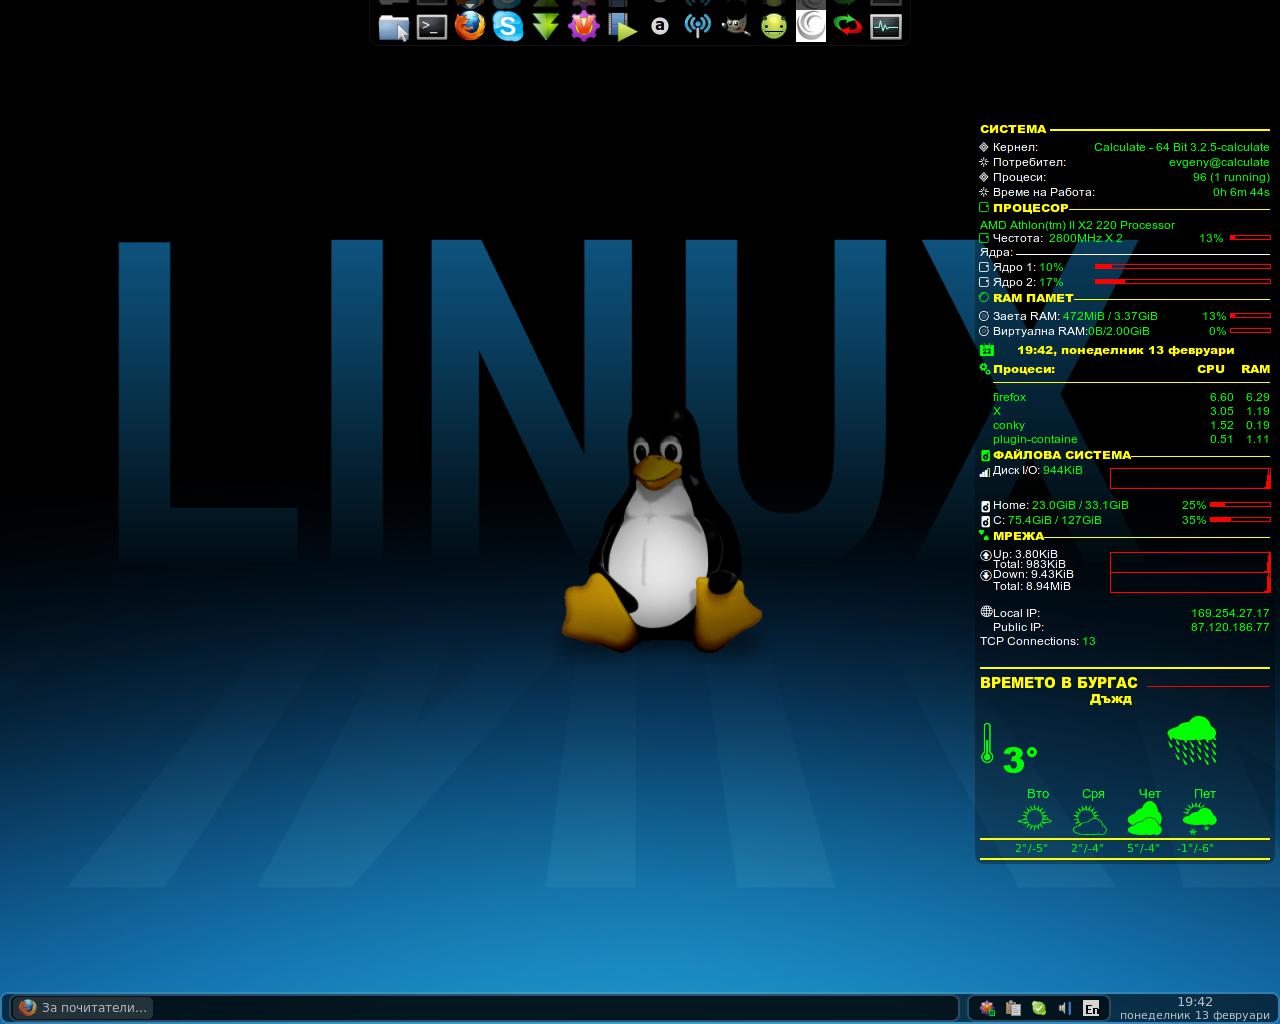Launch GIMP from the dock
The image size is (1280, 1024).
735,27
